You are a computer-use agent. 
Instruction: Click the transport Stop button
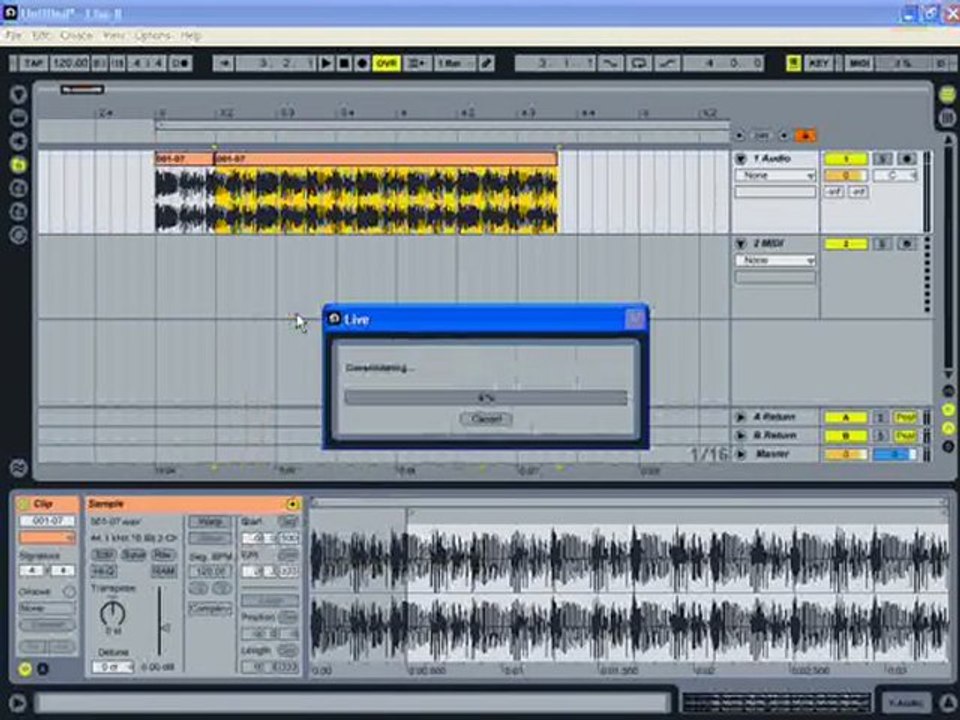pyautogui.click(x=344, y=63)
